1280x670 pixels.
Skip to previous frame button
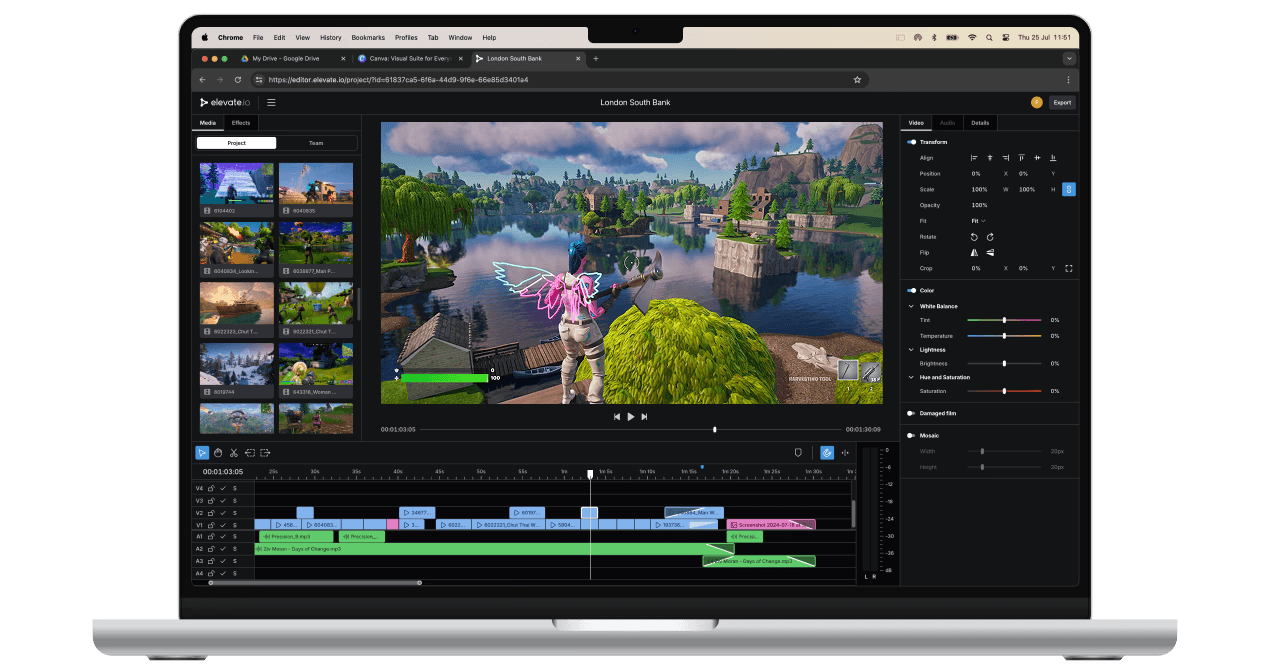(617, 416)
